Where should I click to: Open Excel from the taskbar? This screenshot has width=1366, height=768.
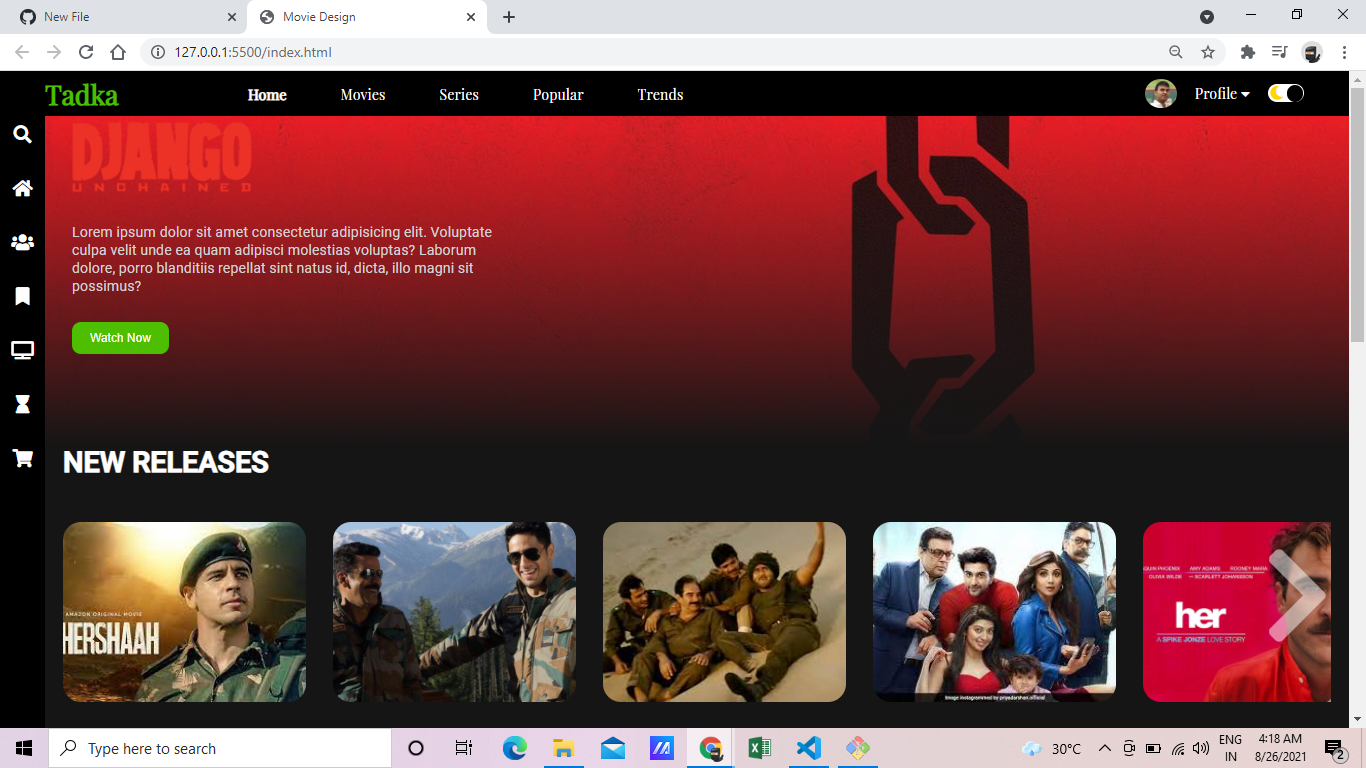coord(759,748)
